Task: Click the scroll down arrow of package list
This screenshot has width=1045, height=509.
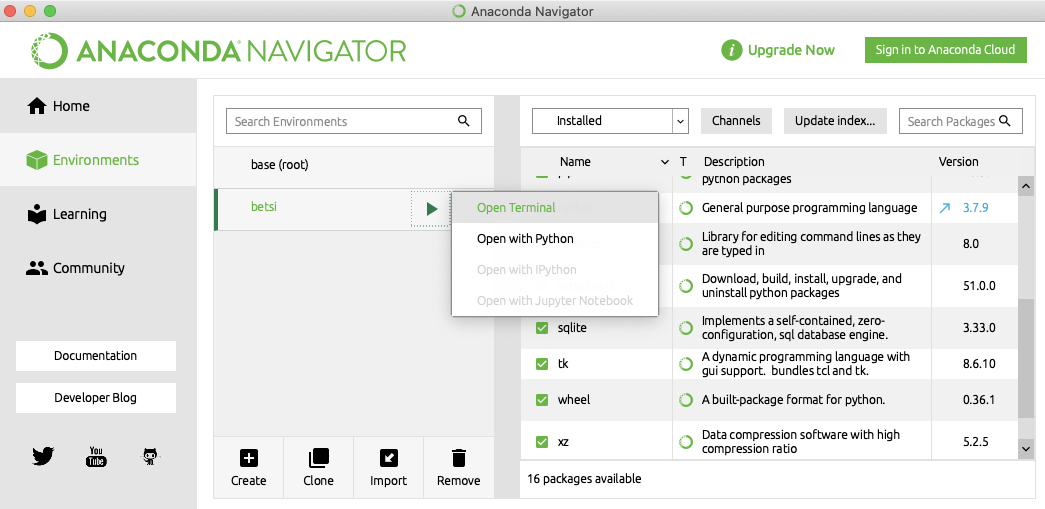Action: [x=1026, y=450]
